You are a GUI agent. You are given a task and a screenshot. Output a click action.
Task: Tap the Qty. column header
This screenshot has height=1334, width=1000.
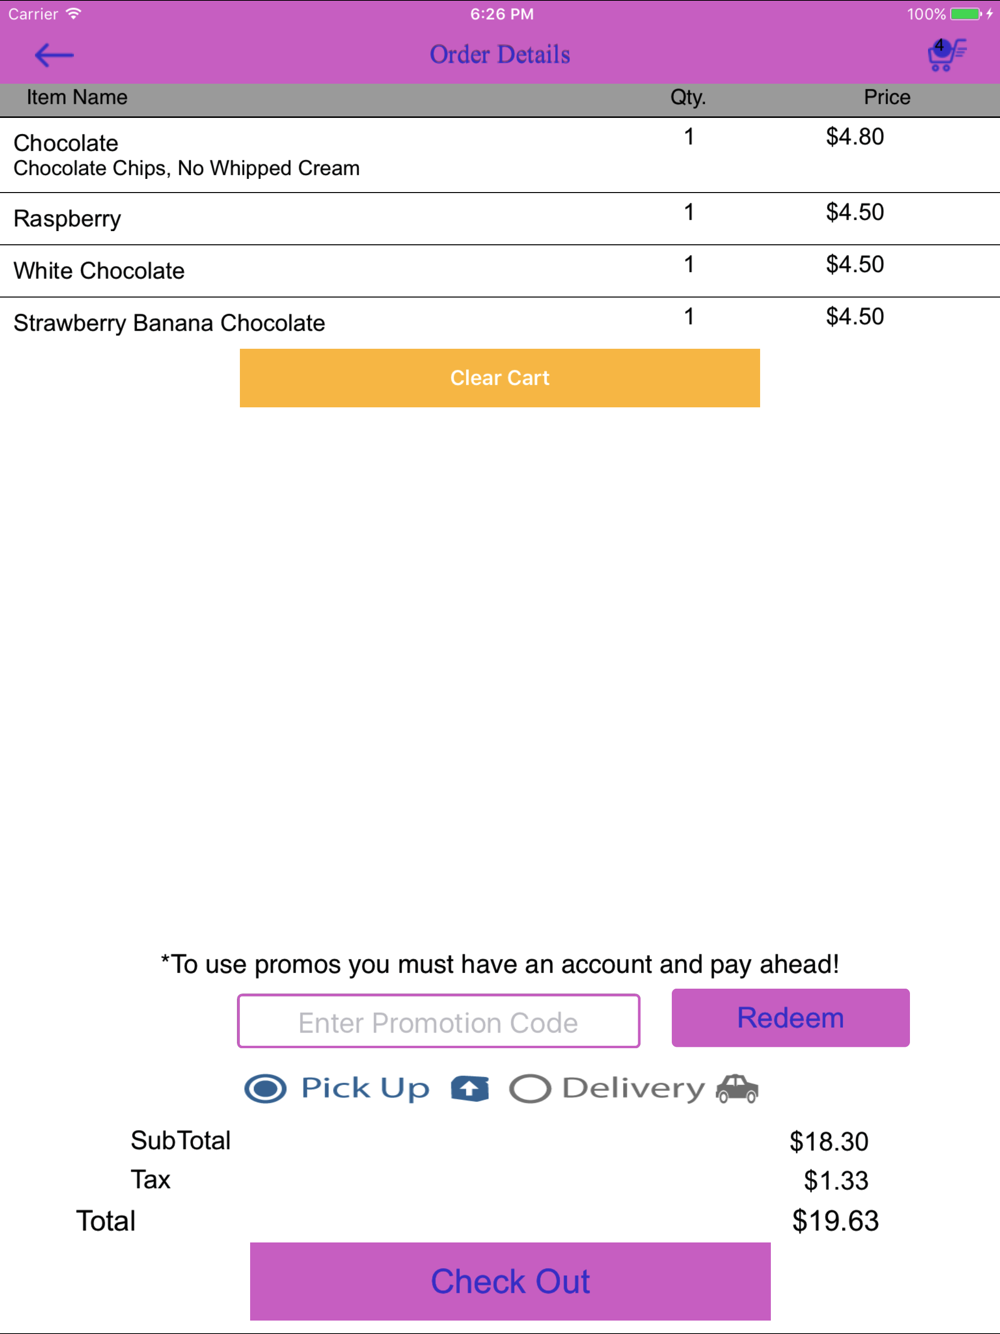point(688,97)
